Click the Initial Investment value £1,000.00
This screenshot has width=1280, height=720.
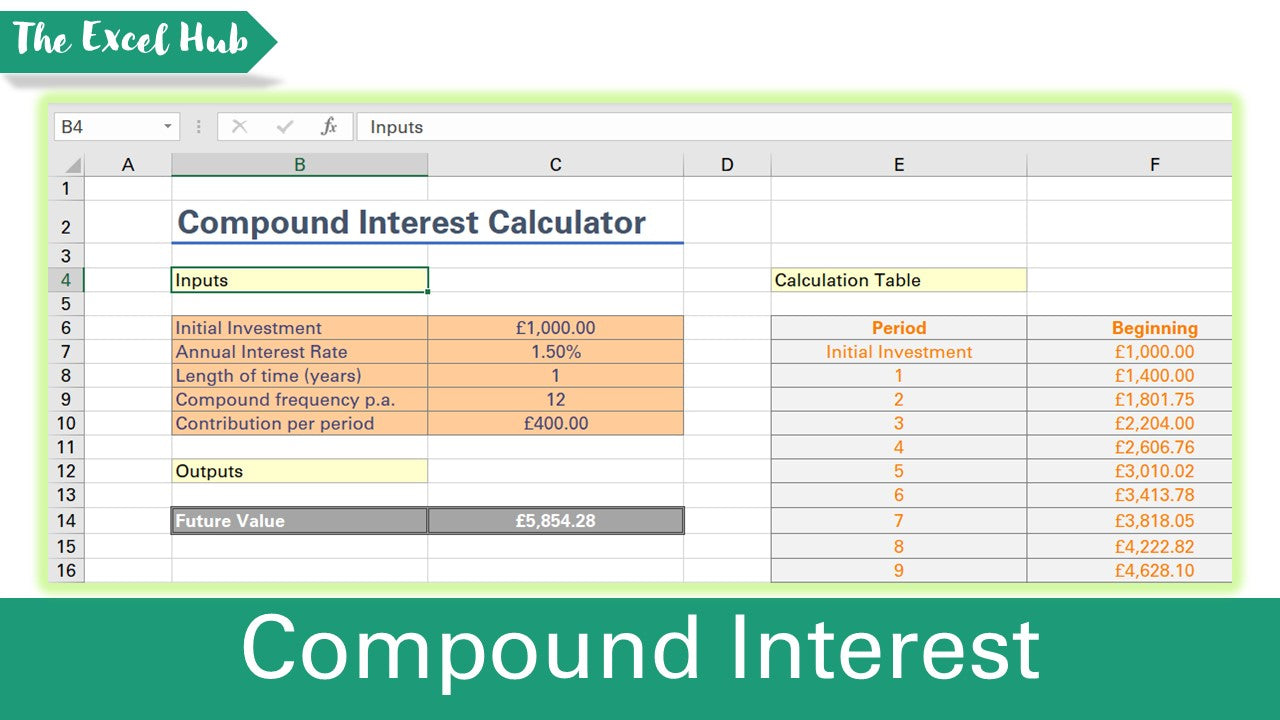pos(556,327)
